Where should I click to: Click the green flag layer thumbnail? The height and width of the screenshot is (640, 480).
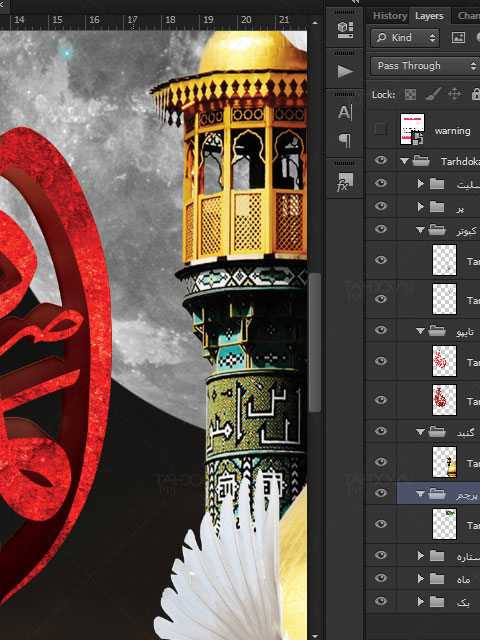tap(444, 524)
